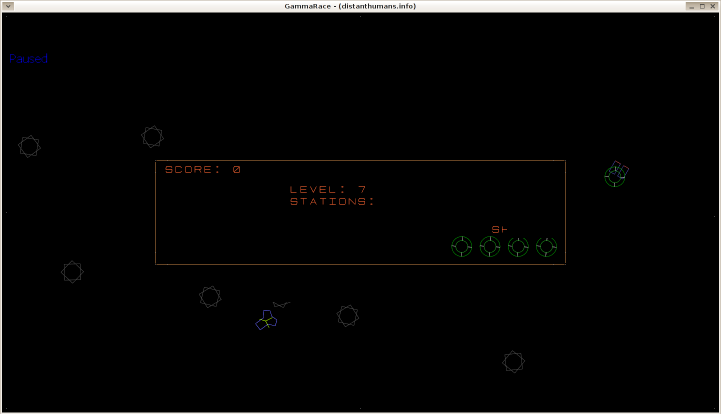Image resolution: width=721 pixels, height=414 pixels.
Task: Click the SCORE: 0 readout
Action: (203, 170)
